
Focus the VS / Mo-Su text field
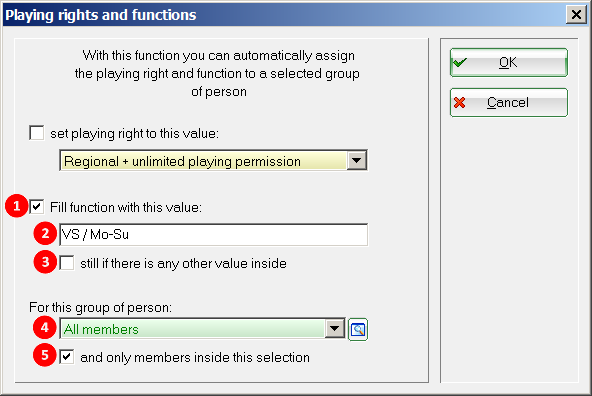[214, 234]
